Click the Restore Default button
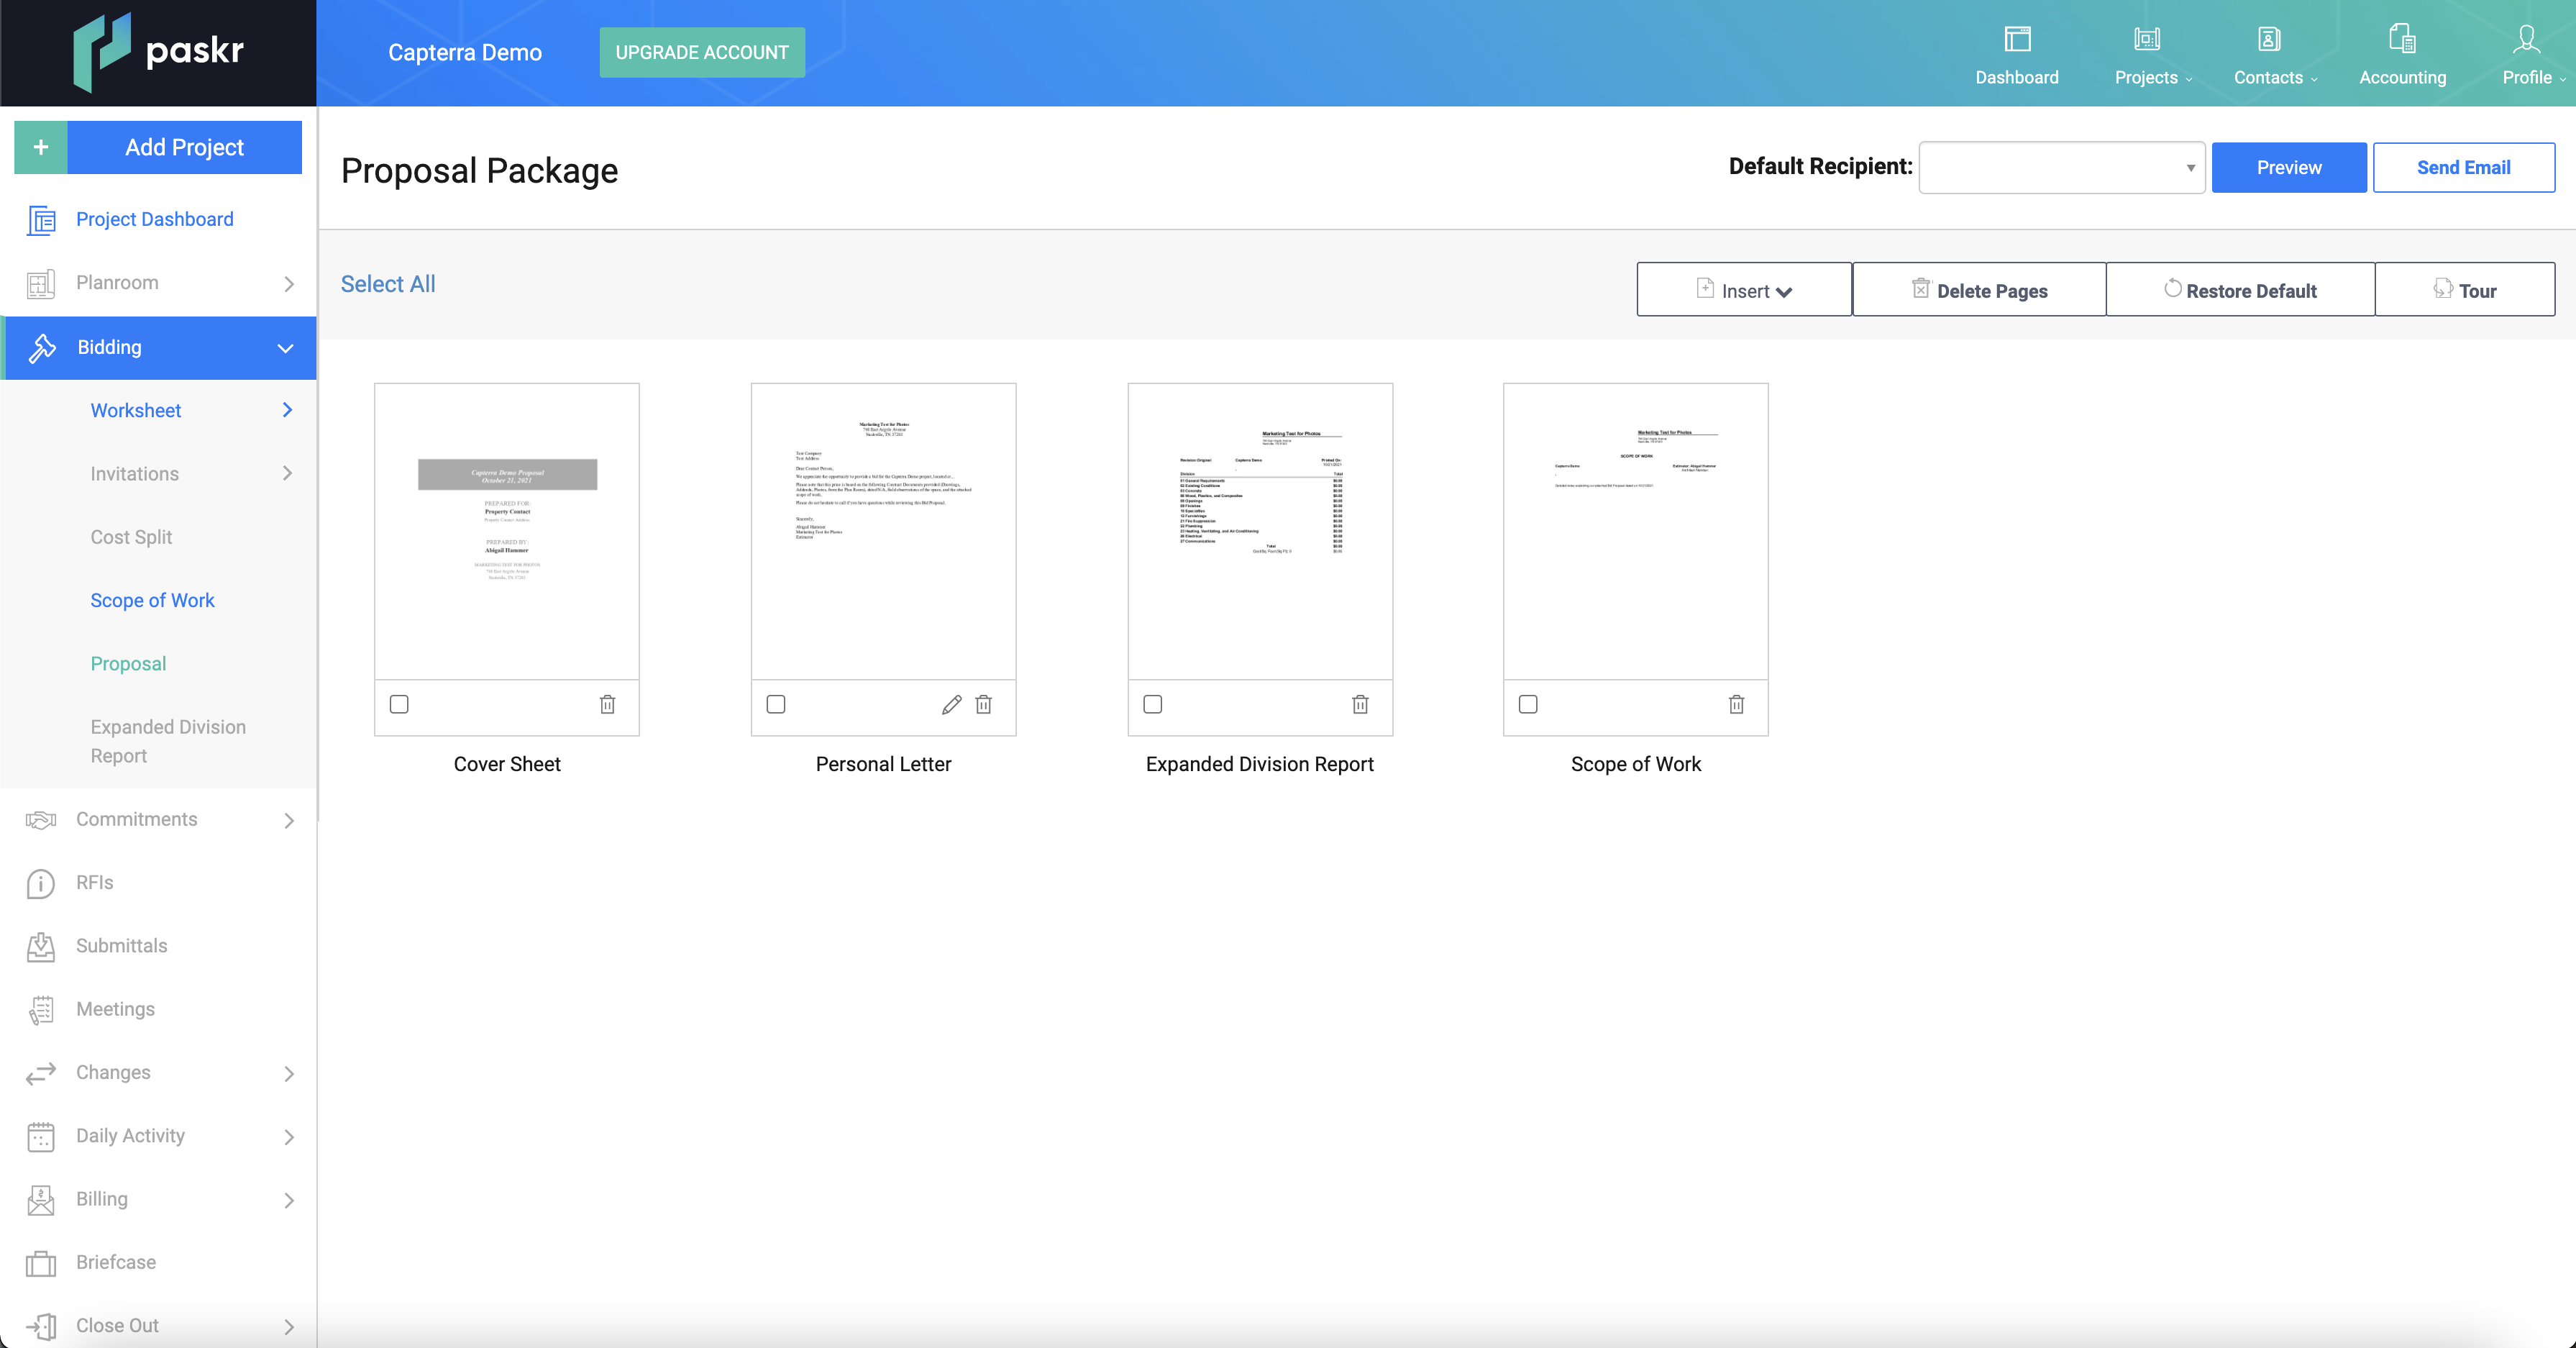This screenshot has height=1348, width=2576. 2240,290
